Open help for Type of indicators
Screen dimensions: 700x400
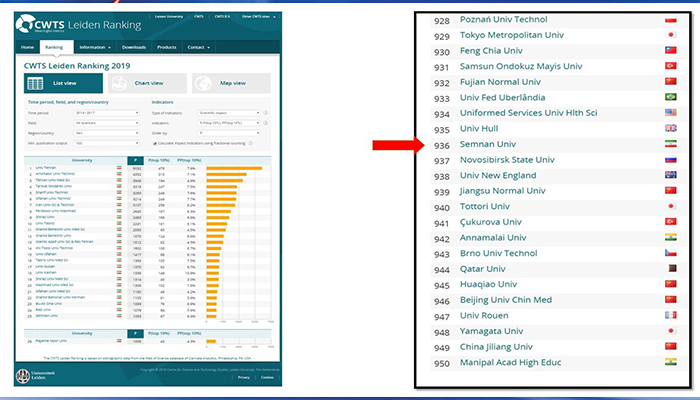tap(266, 112)
